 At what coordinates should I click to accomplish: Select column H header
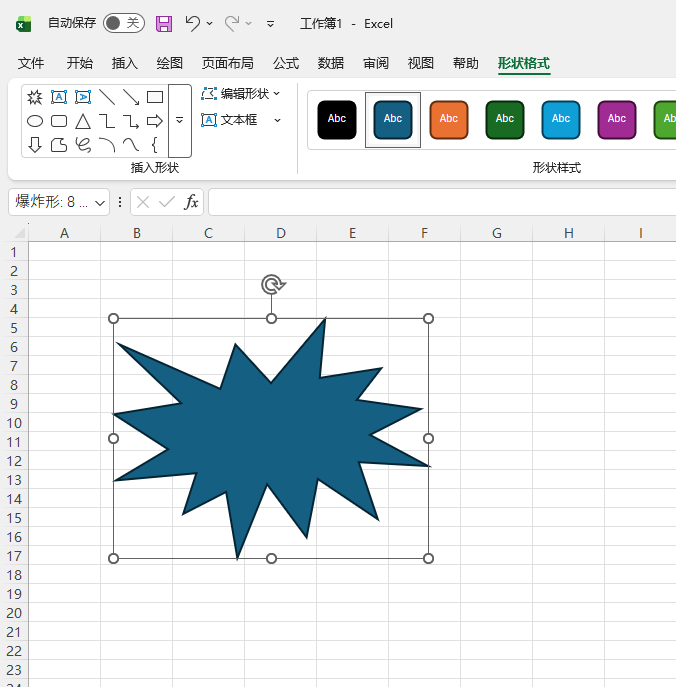click(x=569, y=233)
